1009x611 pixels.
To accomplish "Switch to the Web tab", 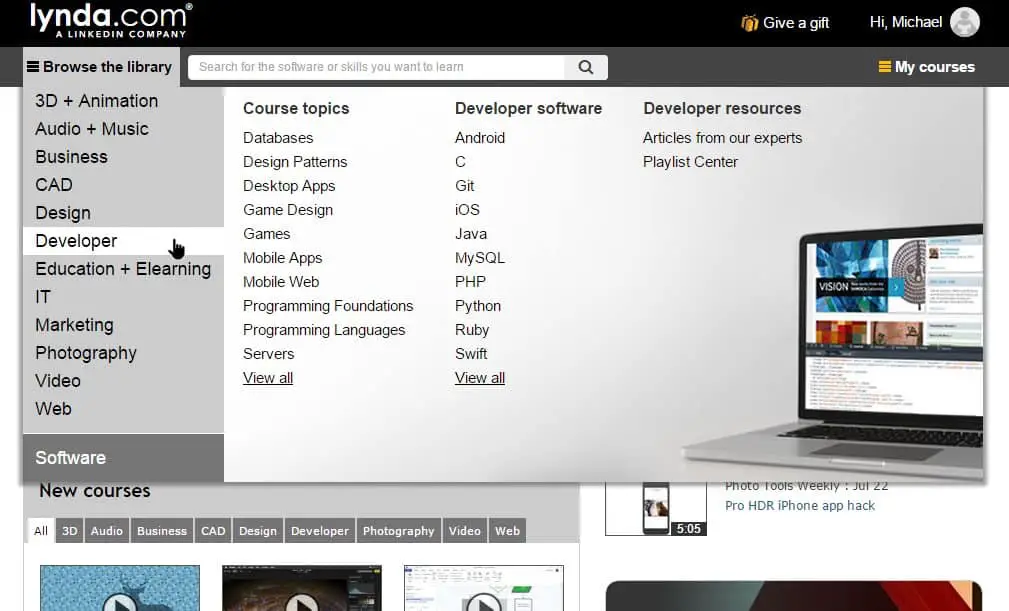I will tap(507, 531).
